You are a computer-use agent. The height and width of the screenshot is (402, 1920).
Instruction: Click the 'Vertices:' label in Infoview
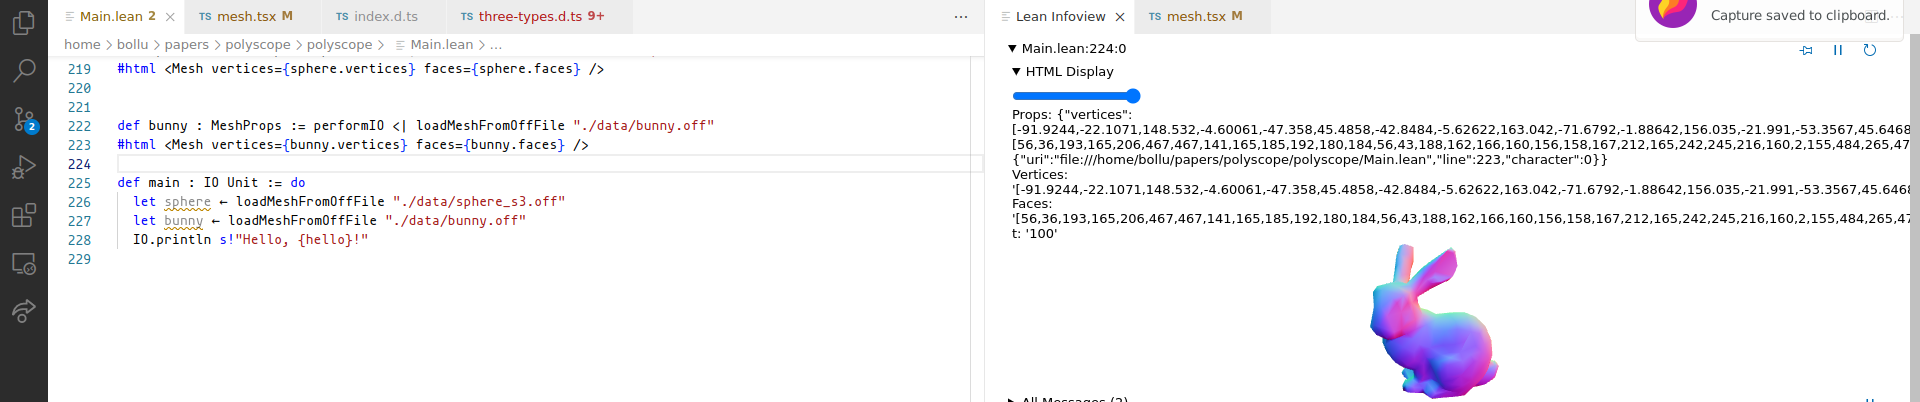pos(1040,175)
